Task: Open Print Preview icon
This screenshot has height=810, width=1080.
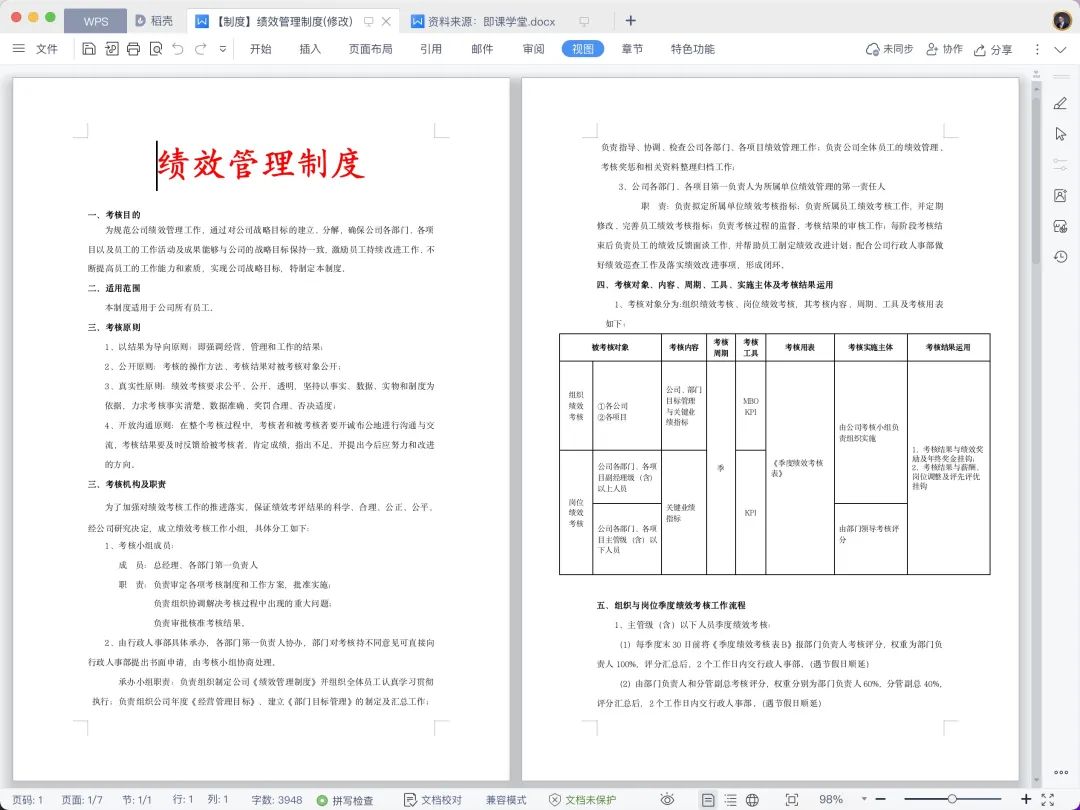Action: (156, 49)
